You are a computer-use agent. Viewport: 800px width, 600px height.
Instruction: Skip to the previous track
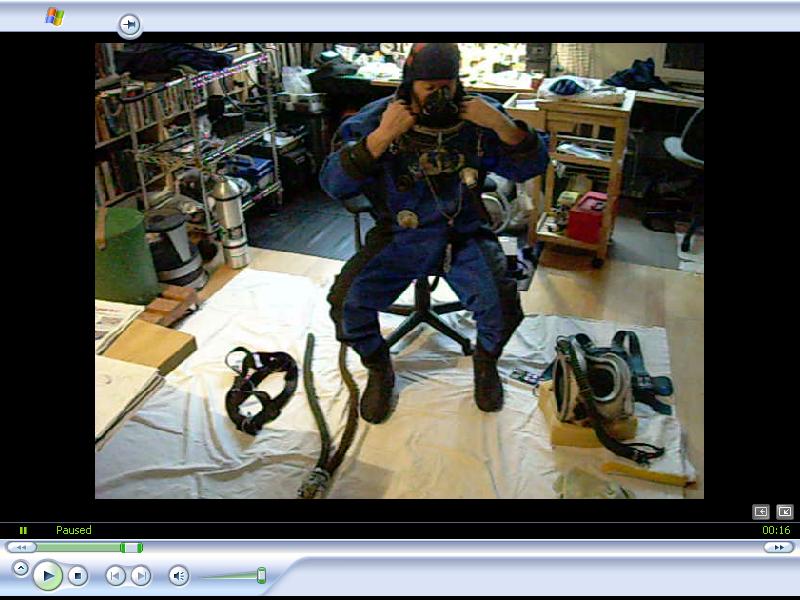(115, 576)
